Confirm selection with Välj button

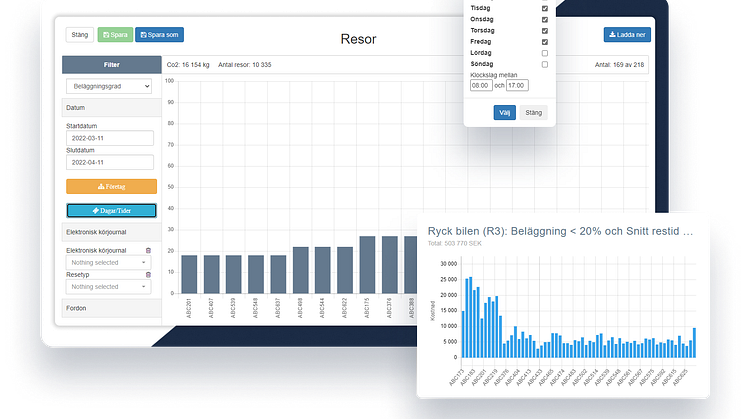coord(504,113)
